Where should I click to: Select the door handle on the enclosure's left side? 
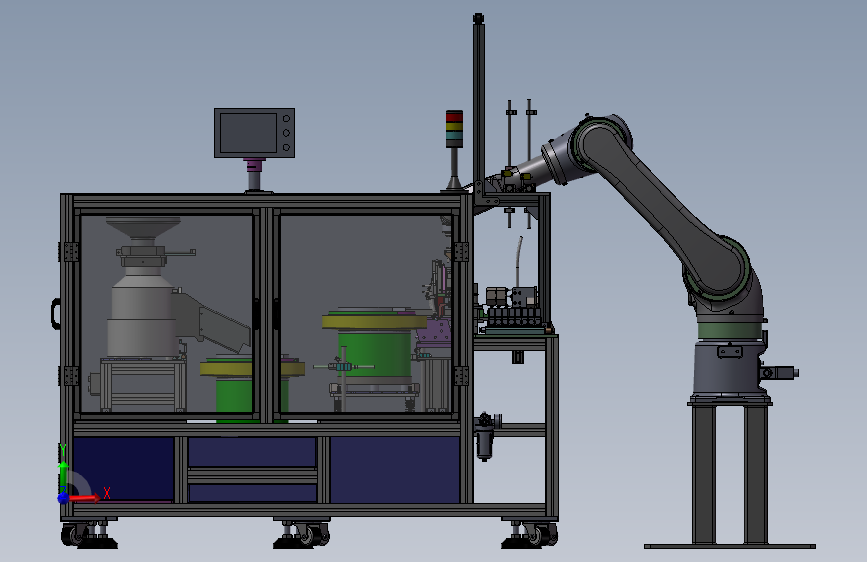pyautogui.click(x=56, y=314)
